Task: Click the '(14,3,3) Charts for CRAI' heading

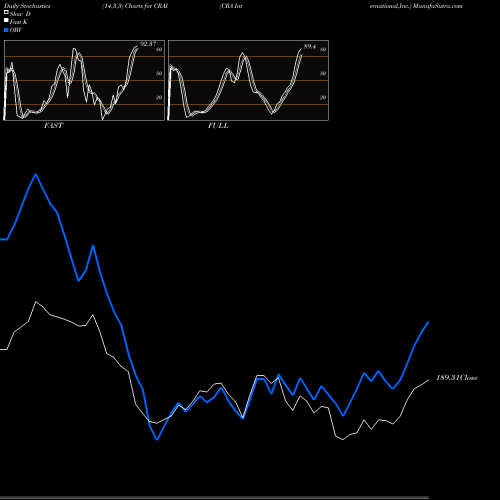Action: tap(135, 6)
